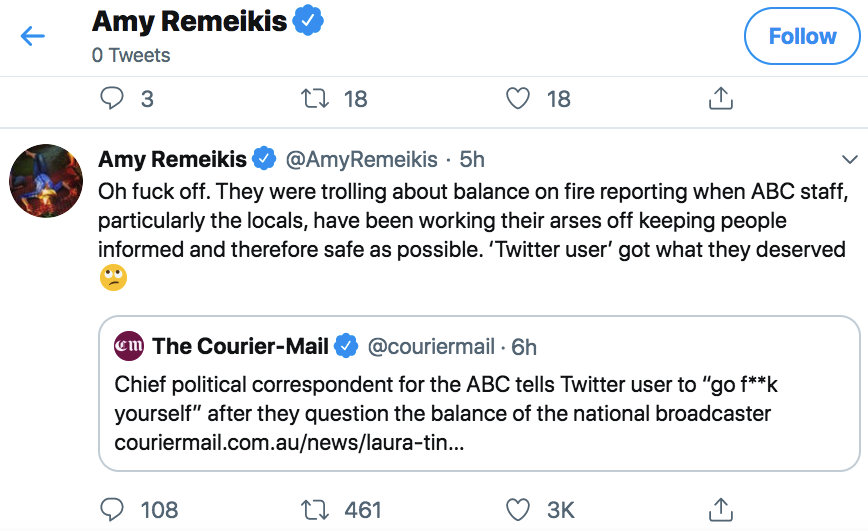Click the Courier-Mail logo avatar
The image size is (868, 531).
point(129,347)
